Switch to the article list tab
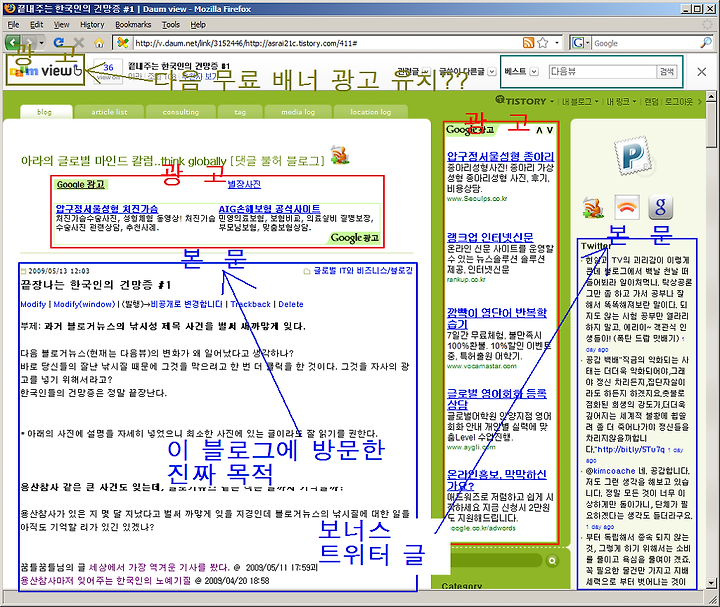This screenshot has width=720, height=607. pos(109,112)
